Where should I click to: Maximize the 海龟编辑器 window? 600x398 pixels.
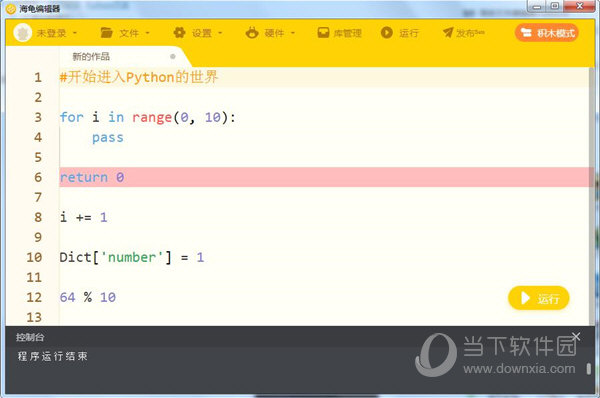pyautogui.click(x=555, y=6)
